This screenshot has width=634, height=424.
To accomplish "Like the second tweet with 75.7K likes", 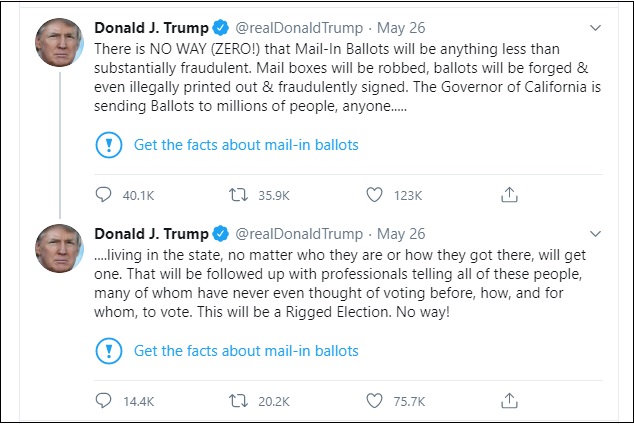I will tap(375, 401).
